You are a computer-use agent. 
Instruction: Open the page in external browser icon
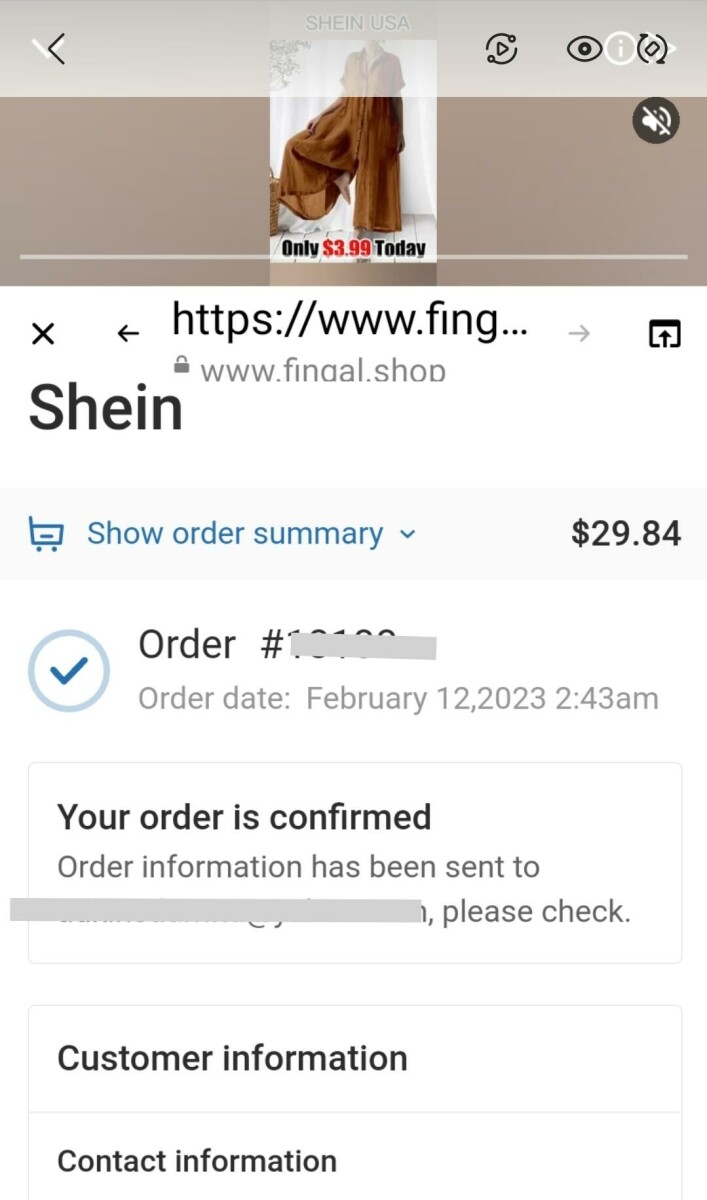pos(665,334)
